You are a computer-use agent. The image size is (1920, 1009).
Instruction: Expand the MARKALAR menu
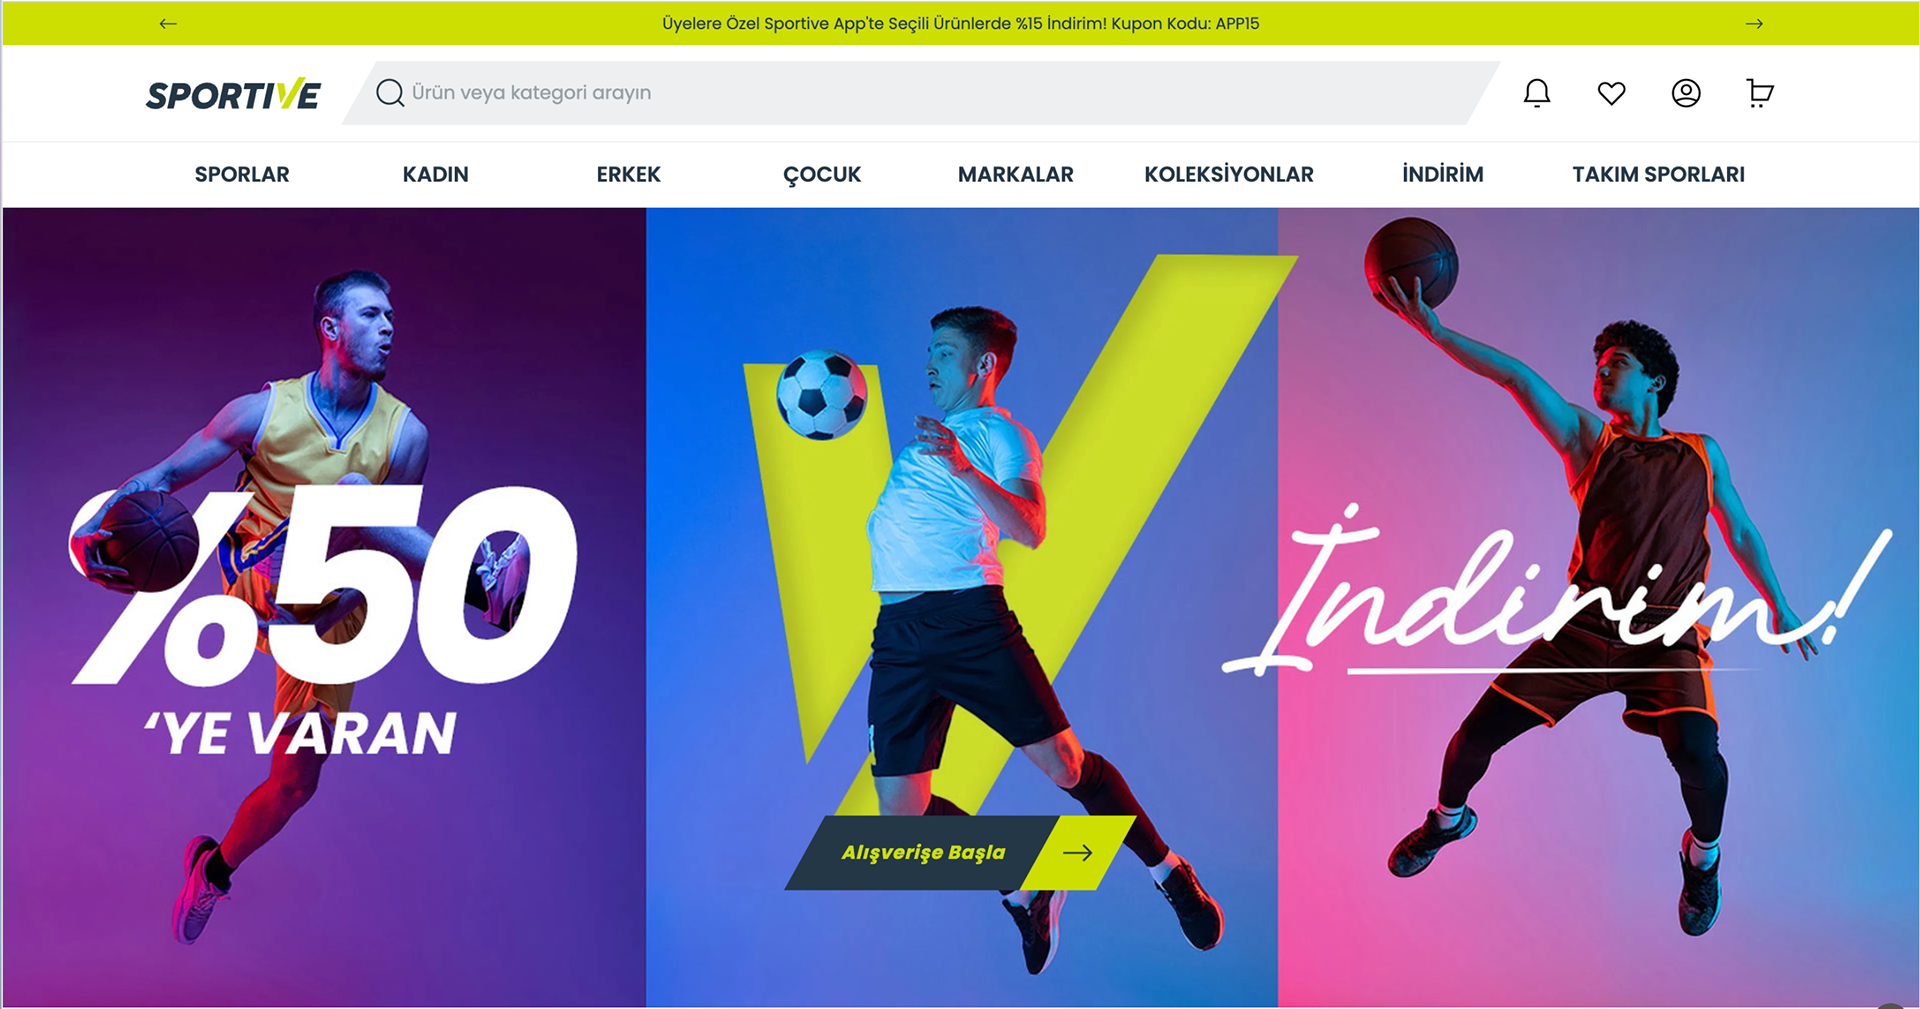click(1016, 174)
